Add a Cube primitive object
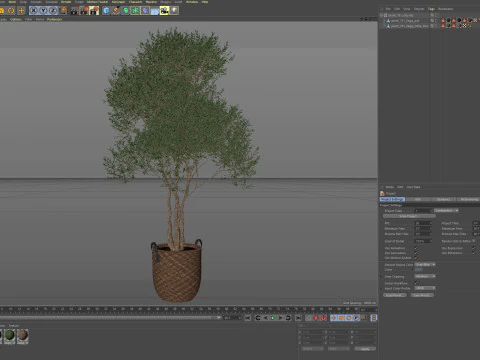 point(106,11)
